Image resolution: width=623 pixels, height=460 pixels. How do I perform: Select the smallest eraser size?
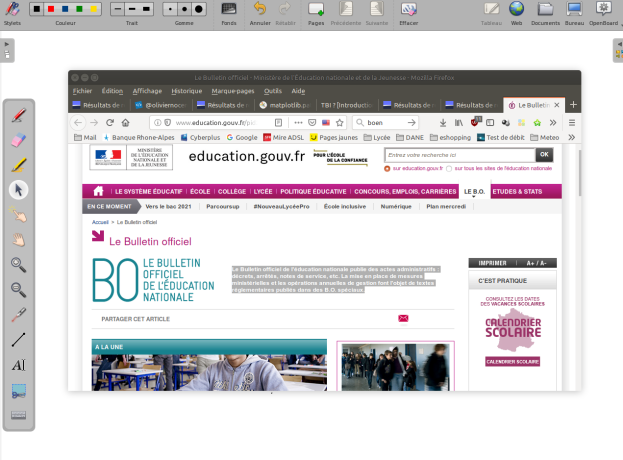click(169, 9)
